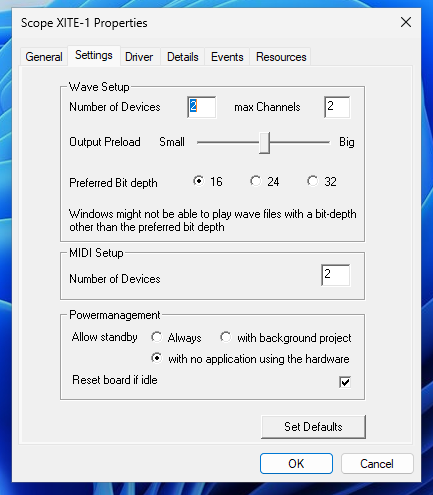The image size is (433, 495).
Task: Open the Details tab
Action: coord(183,57)
